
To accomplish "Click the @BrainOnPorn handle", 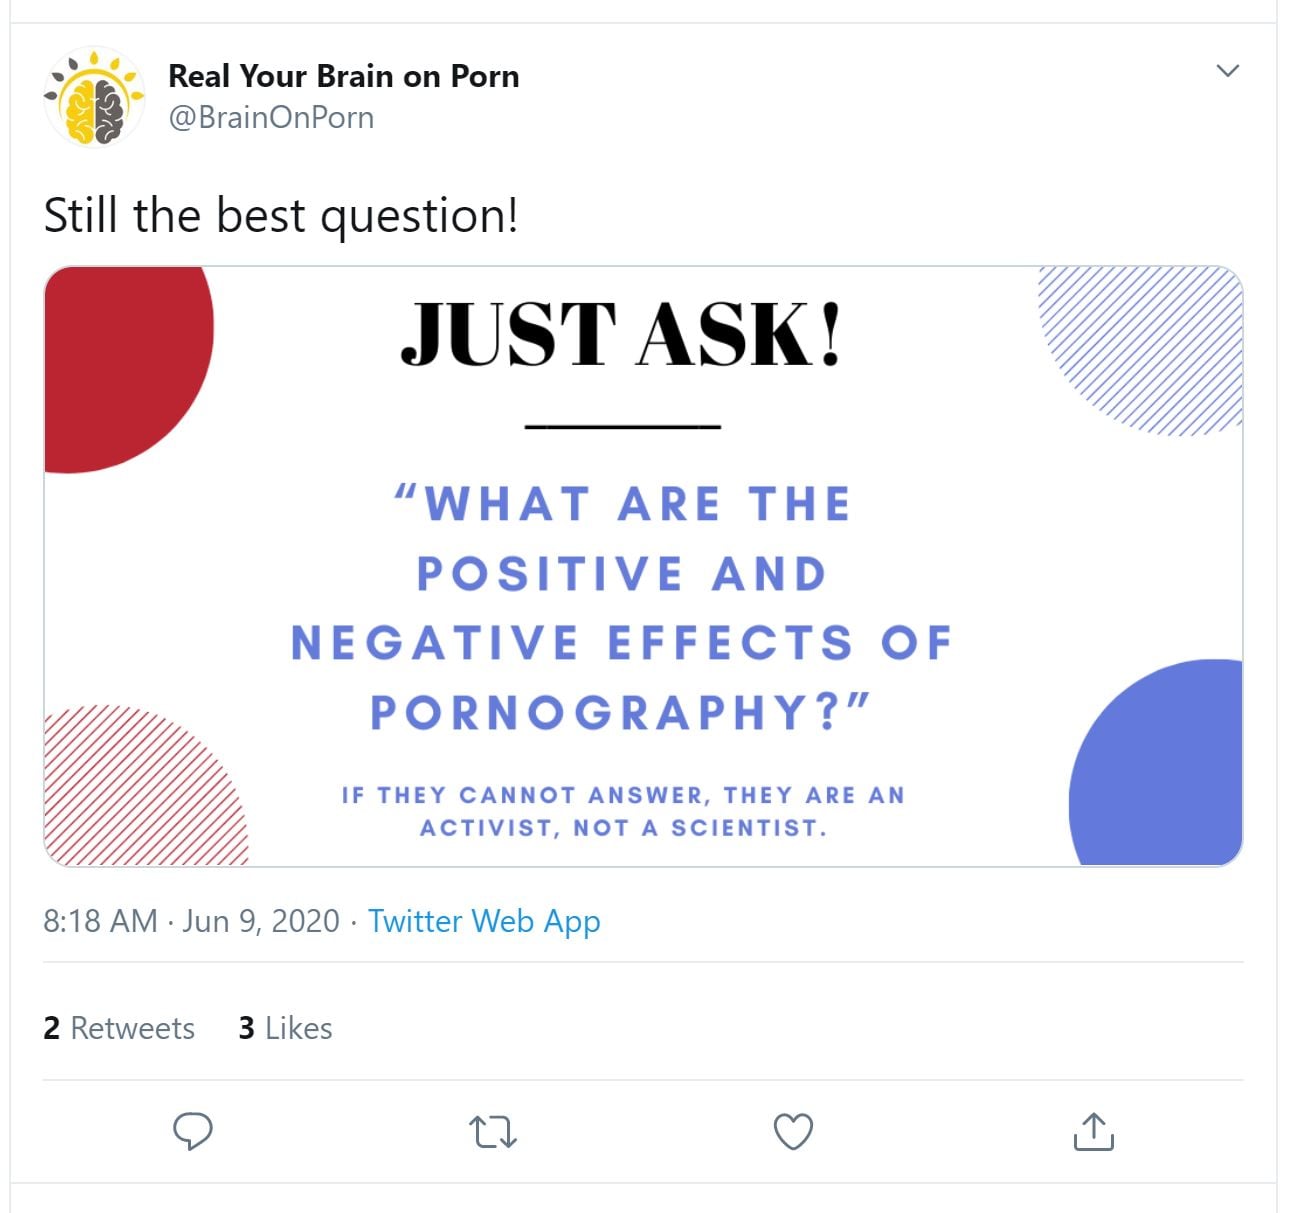I will [271, 117].
